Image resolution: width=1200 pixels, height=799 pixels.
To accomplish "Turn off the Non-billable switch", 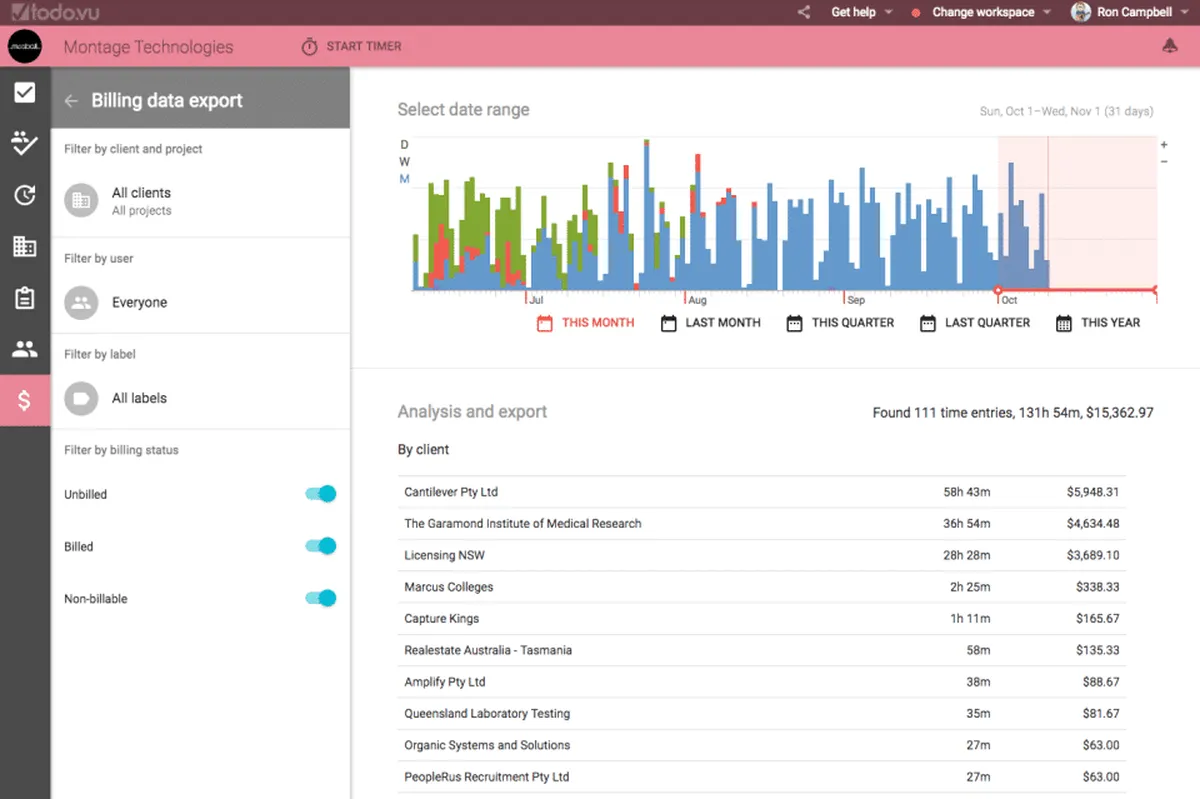I will pyautogui.click(x=321, y=598).
